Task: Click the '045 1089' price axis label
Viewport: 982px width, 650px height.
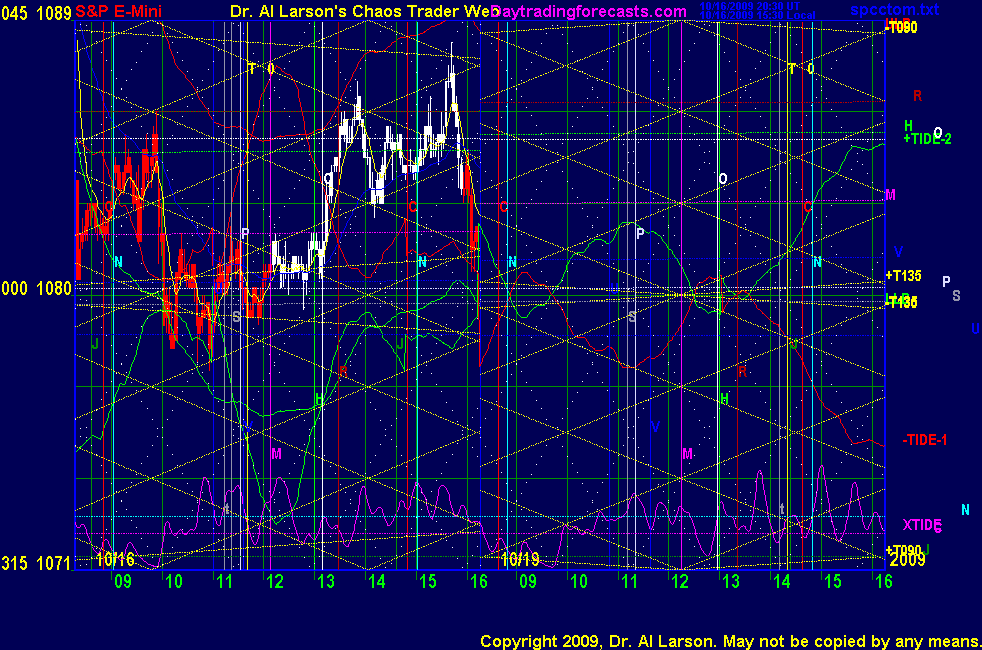Action: coord(36,13)
